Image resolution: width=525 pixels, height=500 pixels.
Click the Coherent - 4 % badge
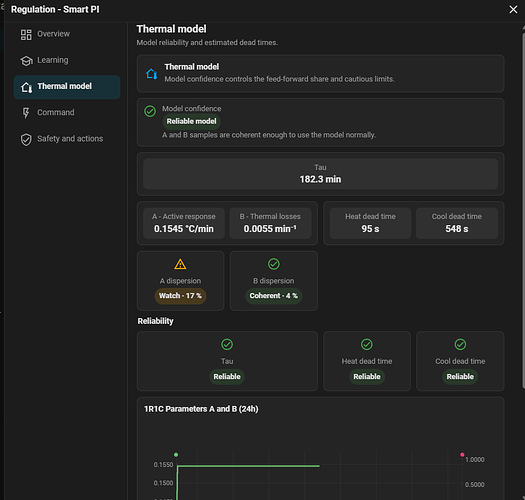(274, 296)
